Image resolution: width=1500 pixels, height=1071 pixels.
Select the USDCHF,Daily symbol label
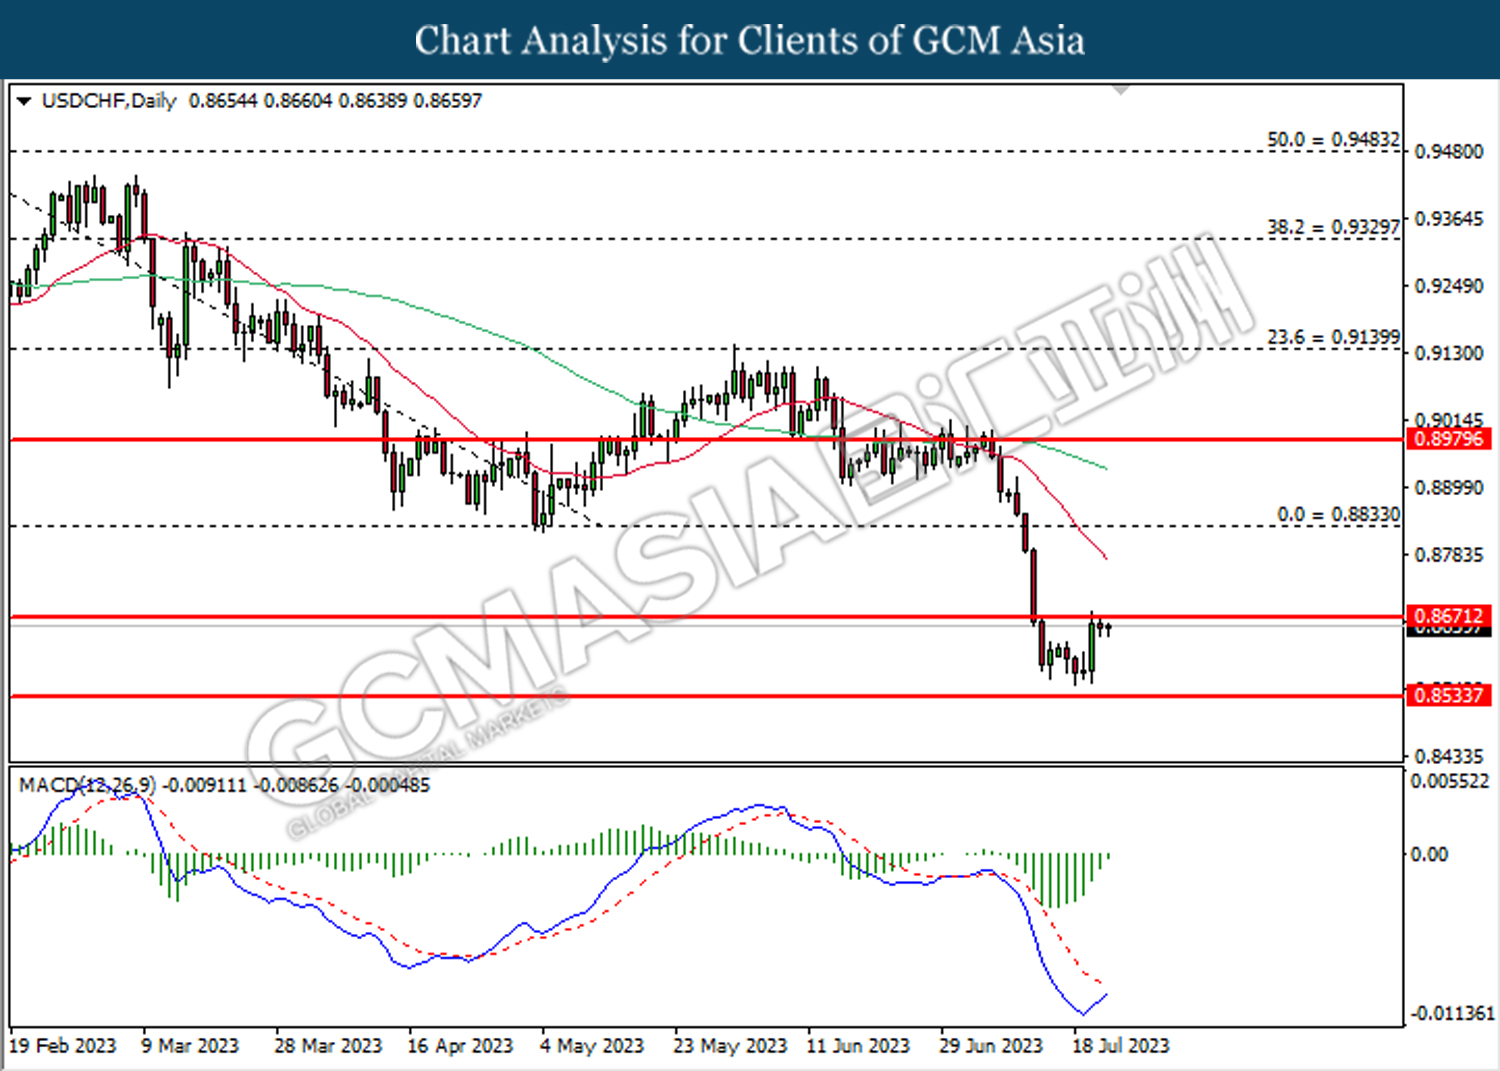(x=109, y=101)
